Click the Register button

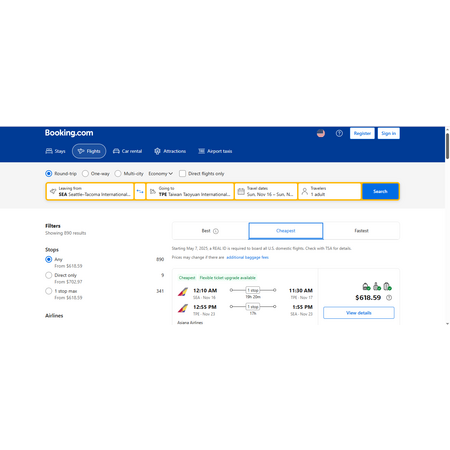point(362,133)
